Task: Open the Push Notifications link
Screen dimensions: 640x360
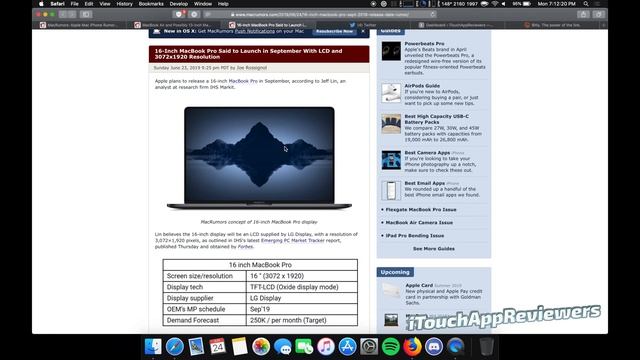Action: click(254, 31)
